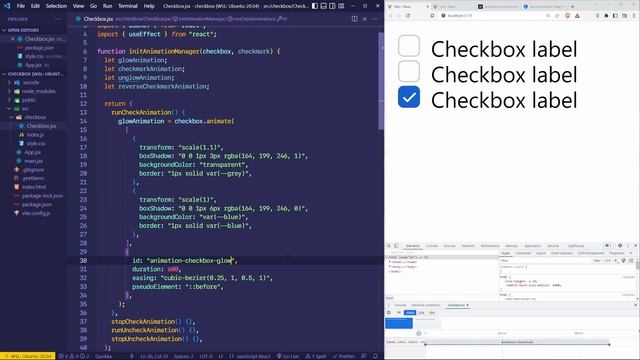Toggle device toolbar in DevTools
Viewport: 640px width, 360px height.
pos(396,246)
